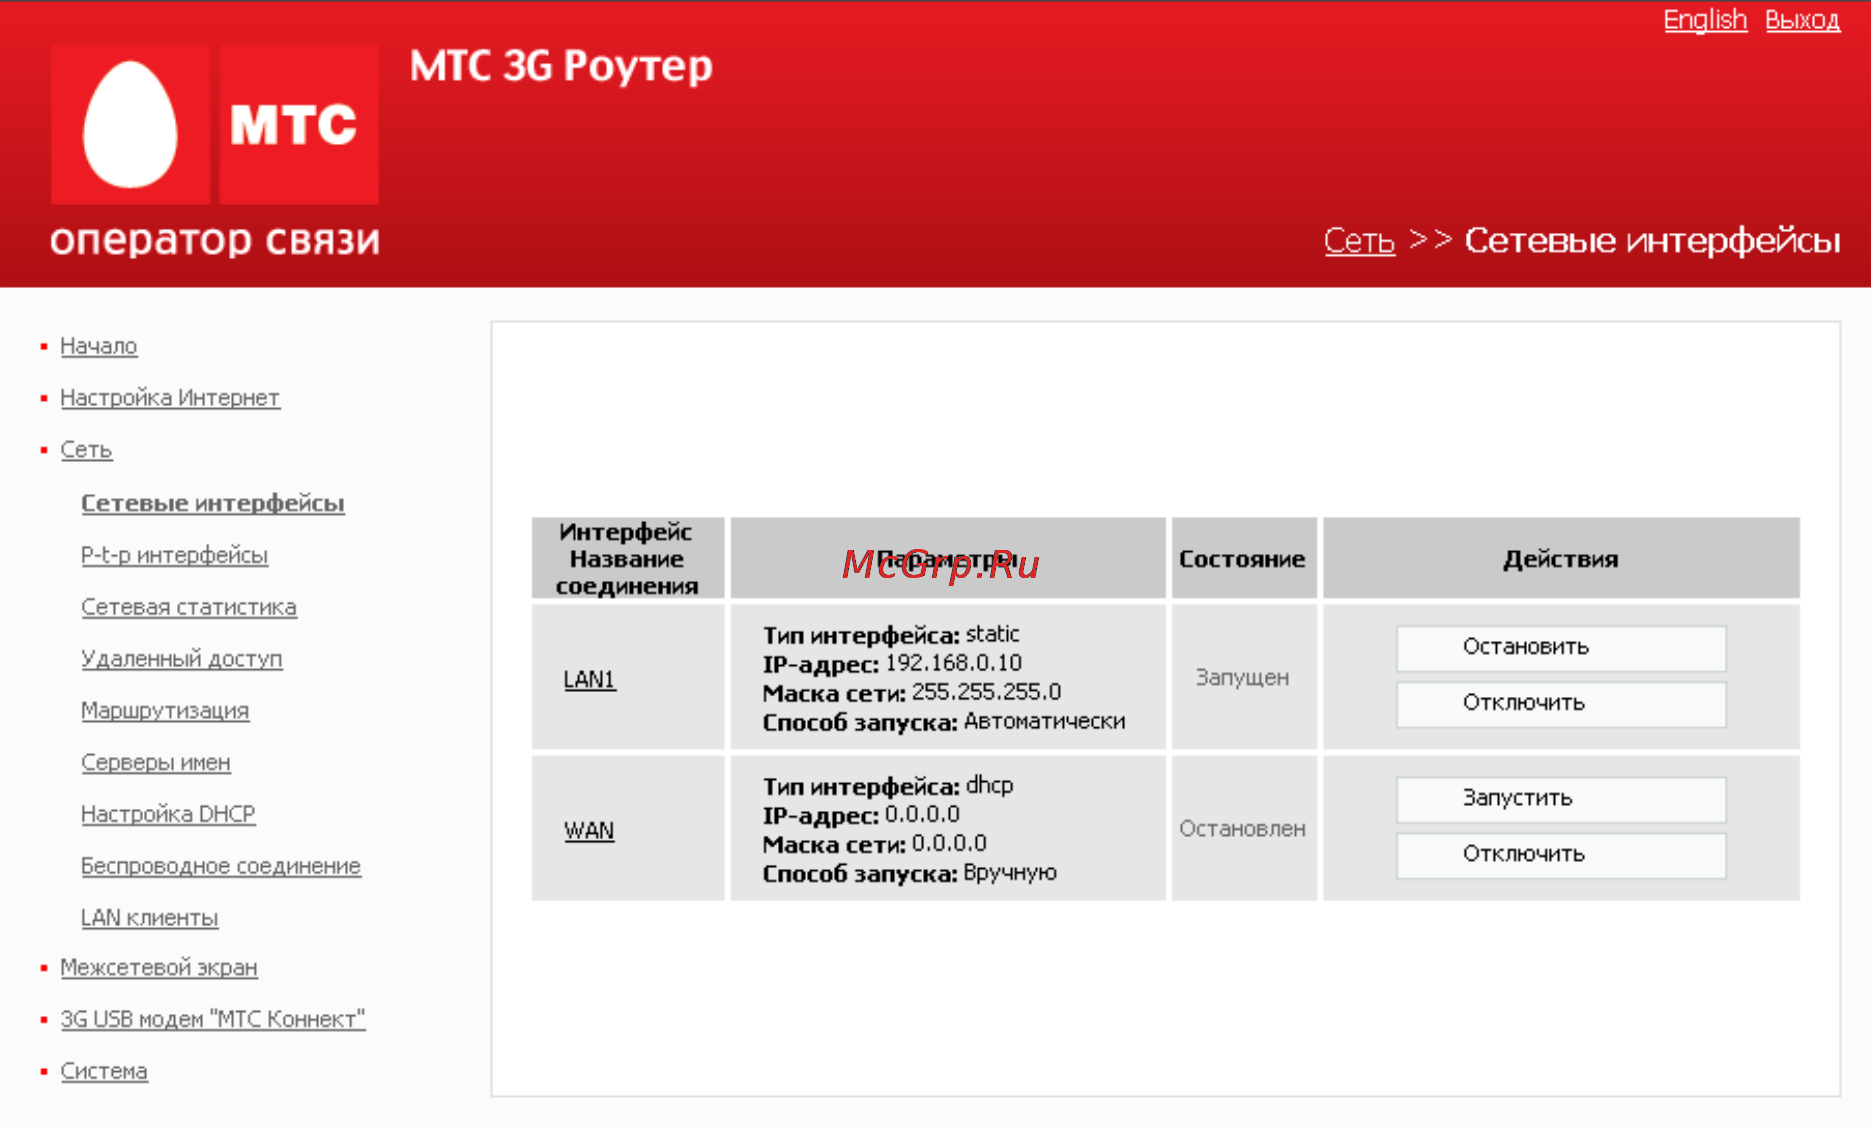This screenshot has width=1871, height=1127.
Task: Click WAN IP-адрес 0.0.0.0 text
Action: coord(861,815)
